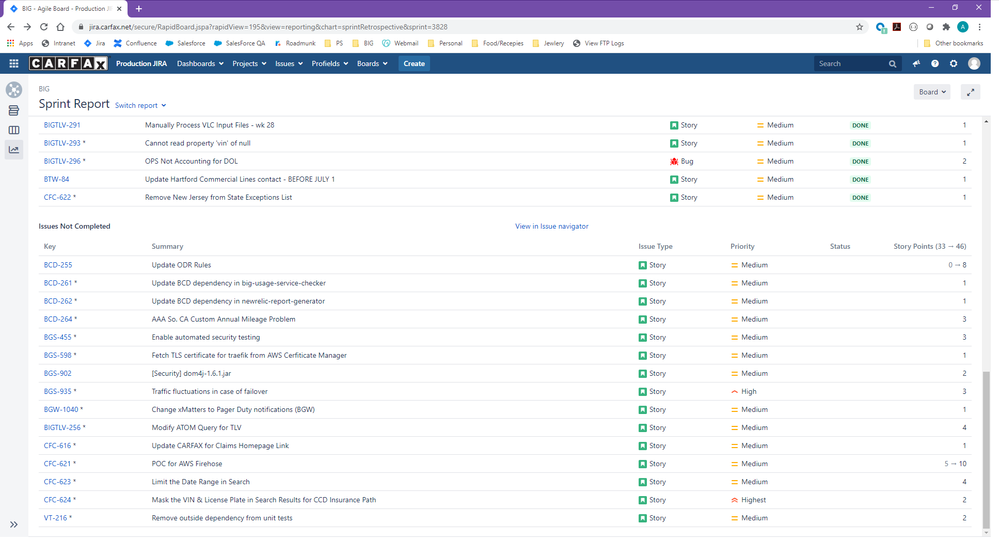Open the Reports chart sidebar icon
999x542 pixels.
(14, 150)
